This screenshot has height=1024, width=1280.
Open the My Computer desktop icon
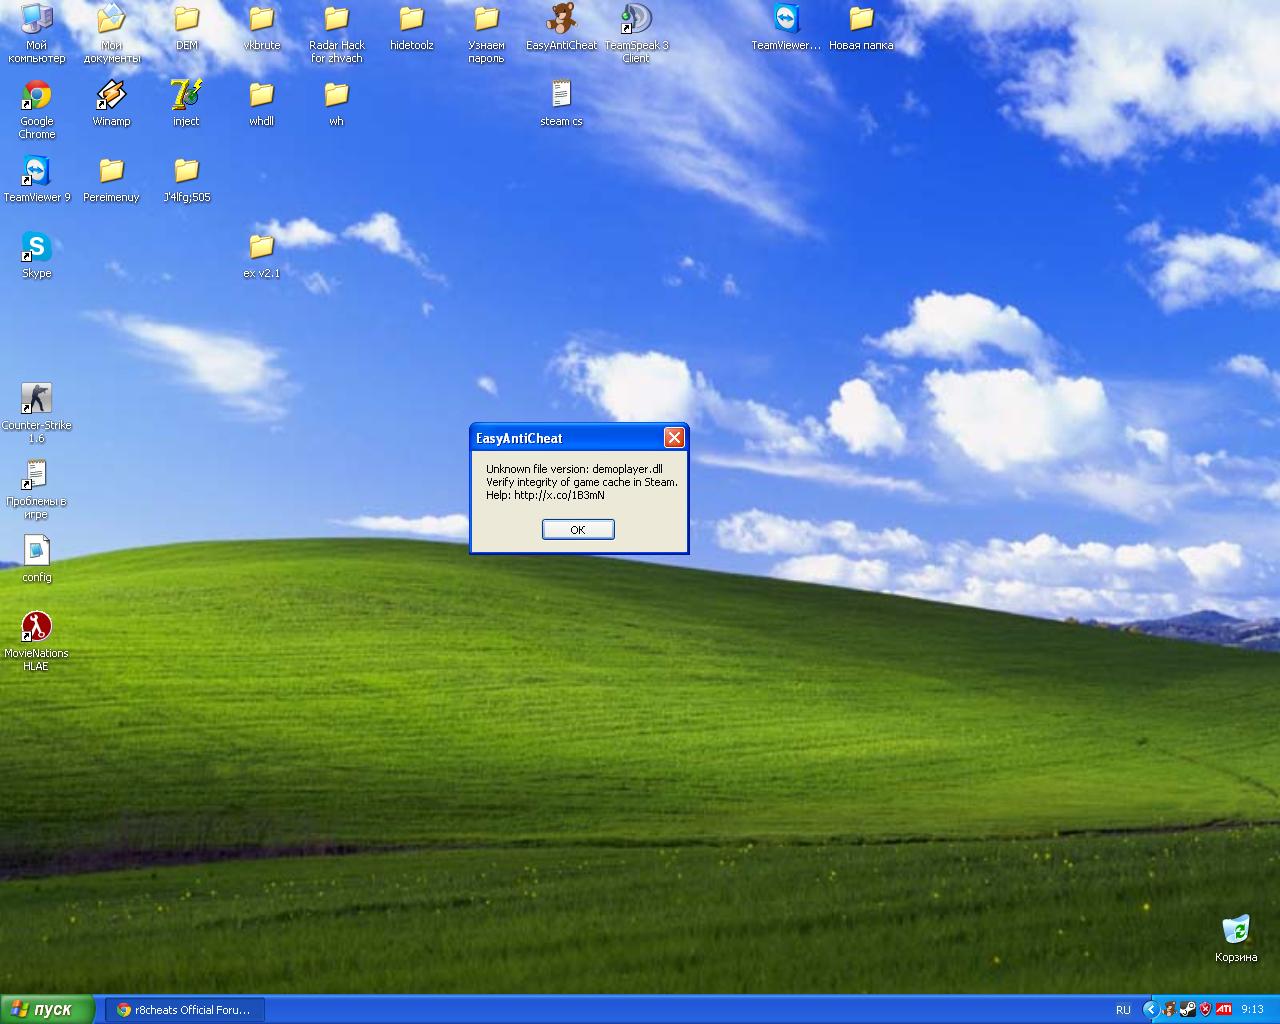(37, 33)
